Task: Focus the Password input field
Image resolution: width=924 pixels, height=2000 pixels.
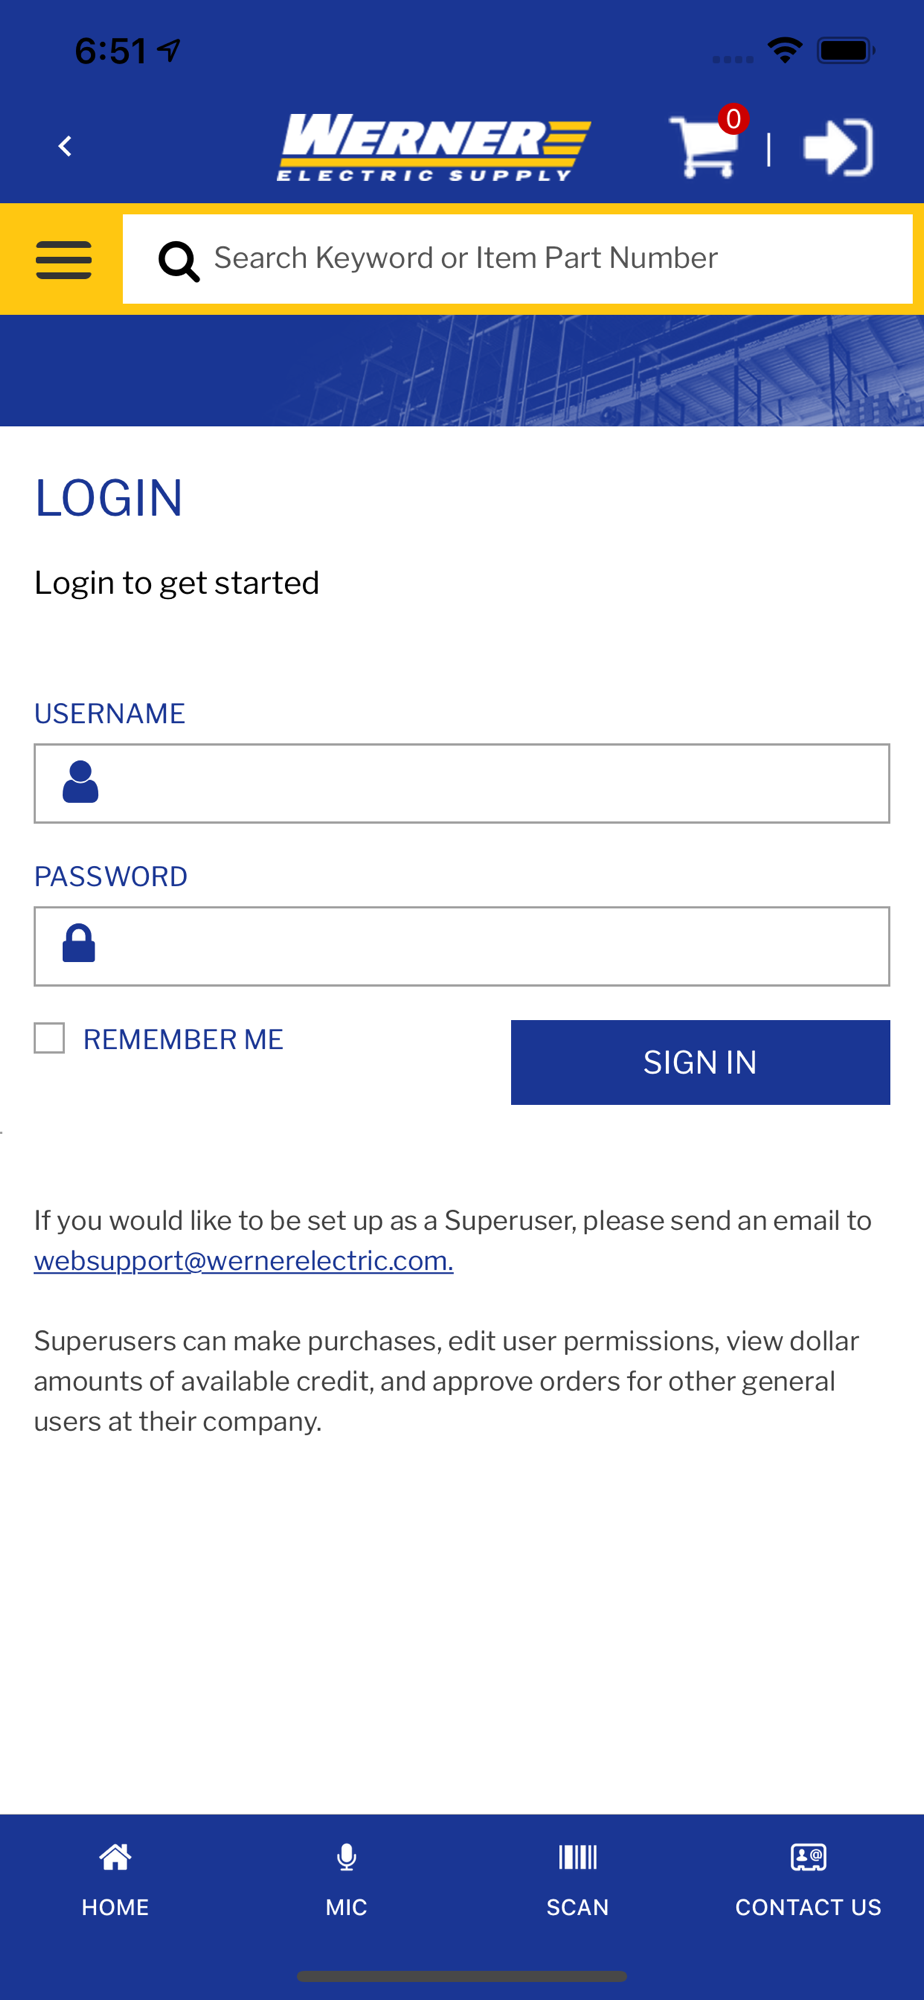Action: (490, 946)
